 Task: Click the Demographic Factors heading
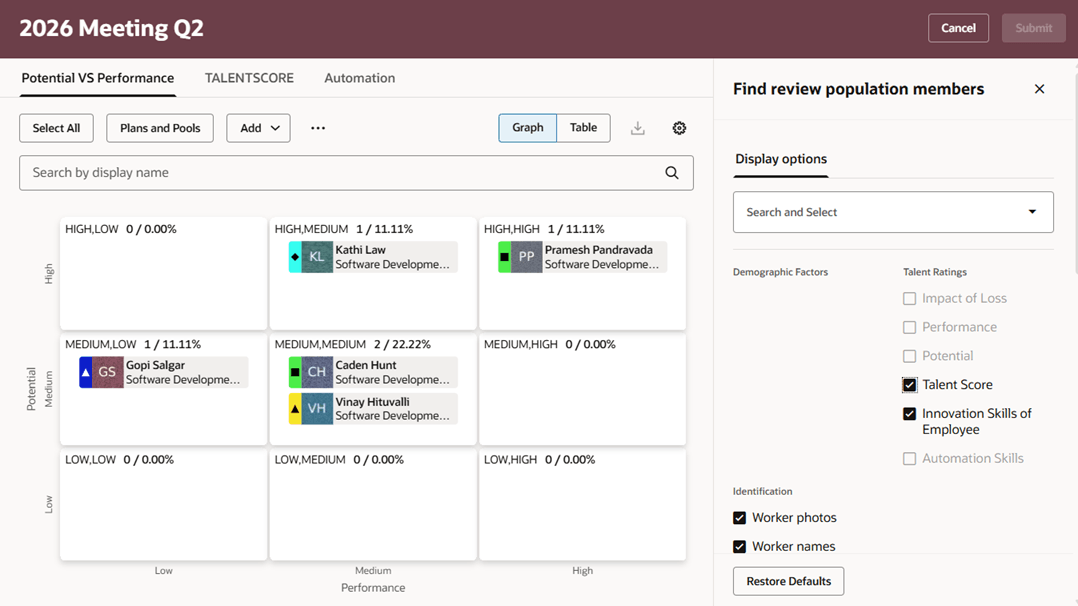(780, 272)
